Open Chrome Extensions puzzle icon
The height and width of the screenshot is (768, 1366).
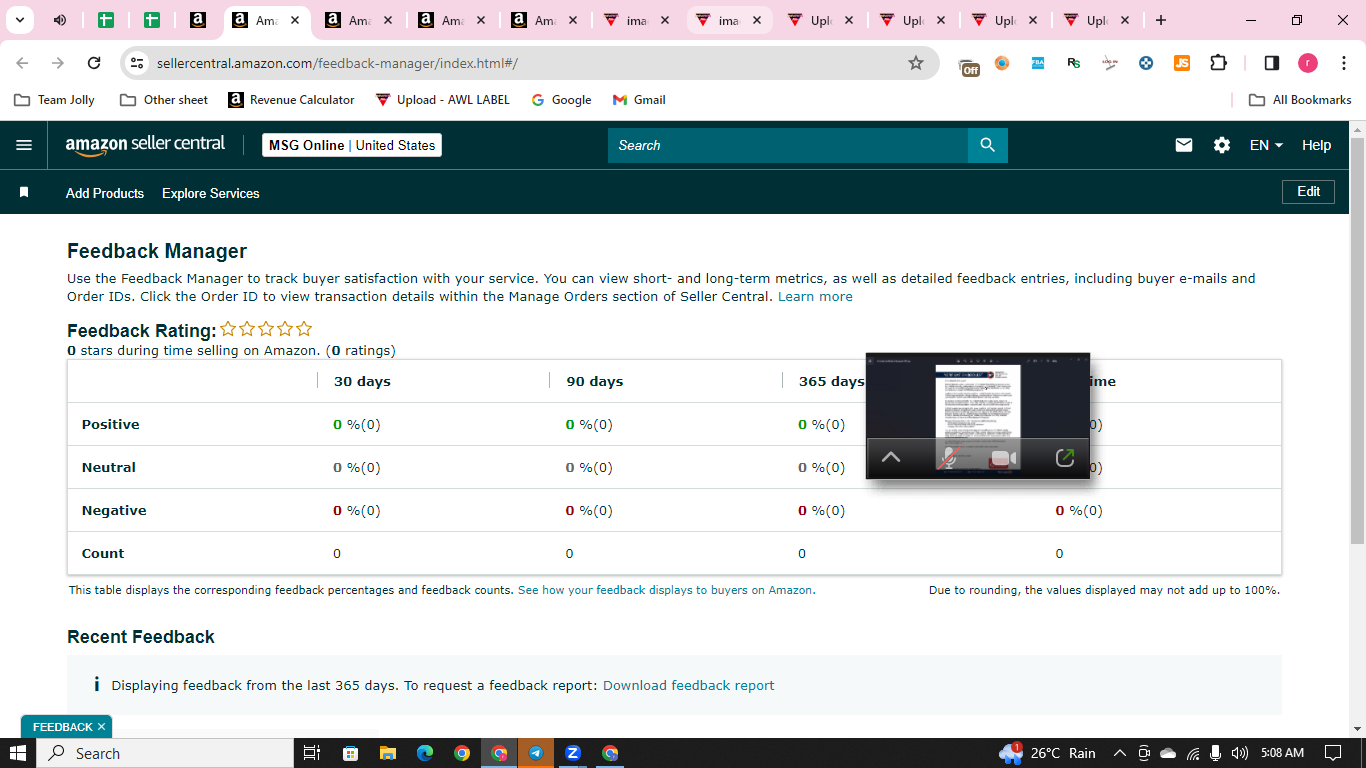pyautogui.click(x=1218, y=63)
